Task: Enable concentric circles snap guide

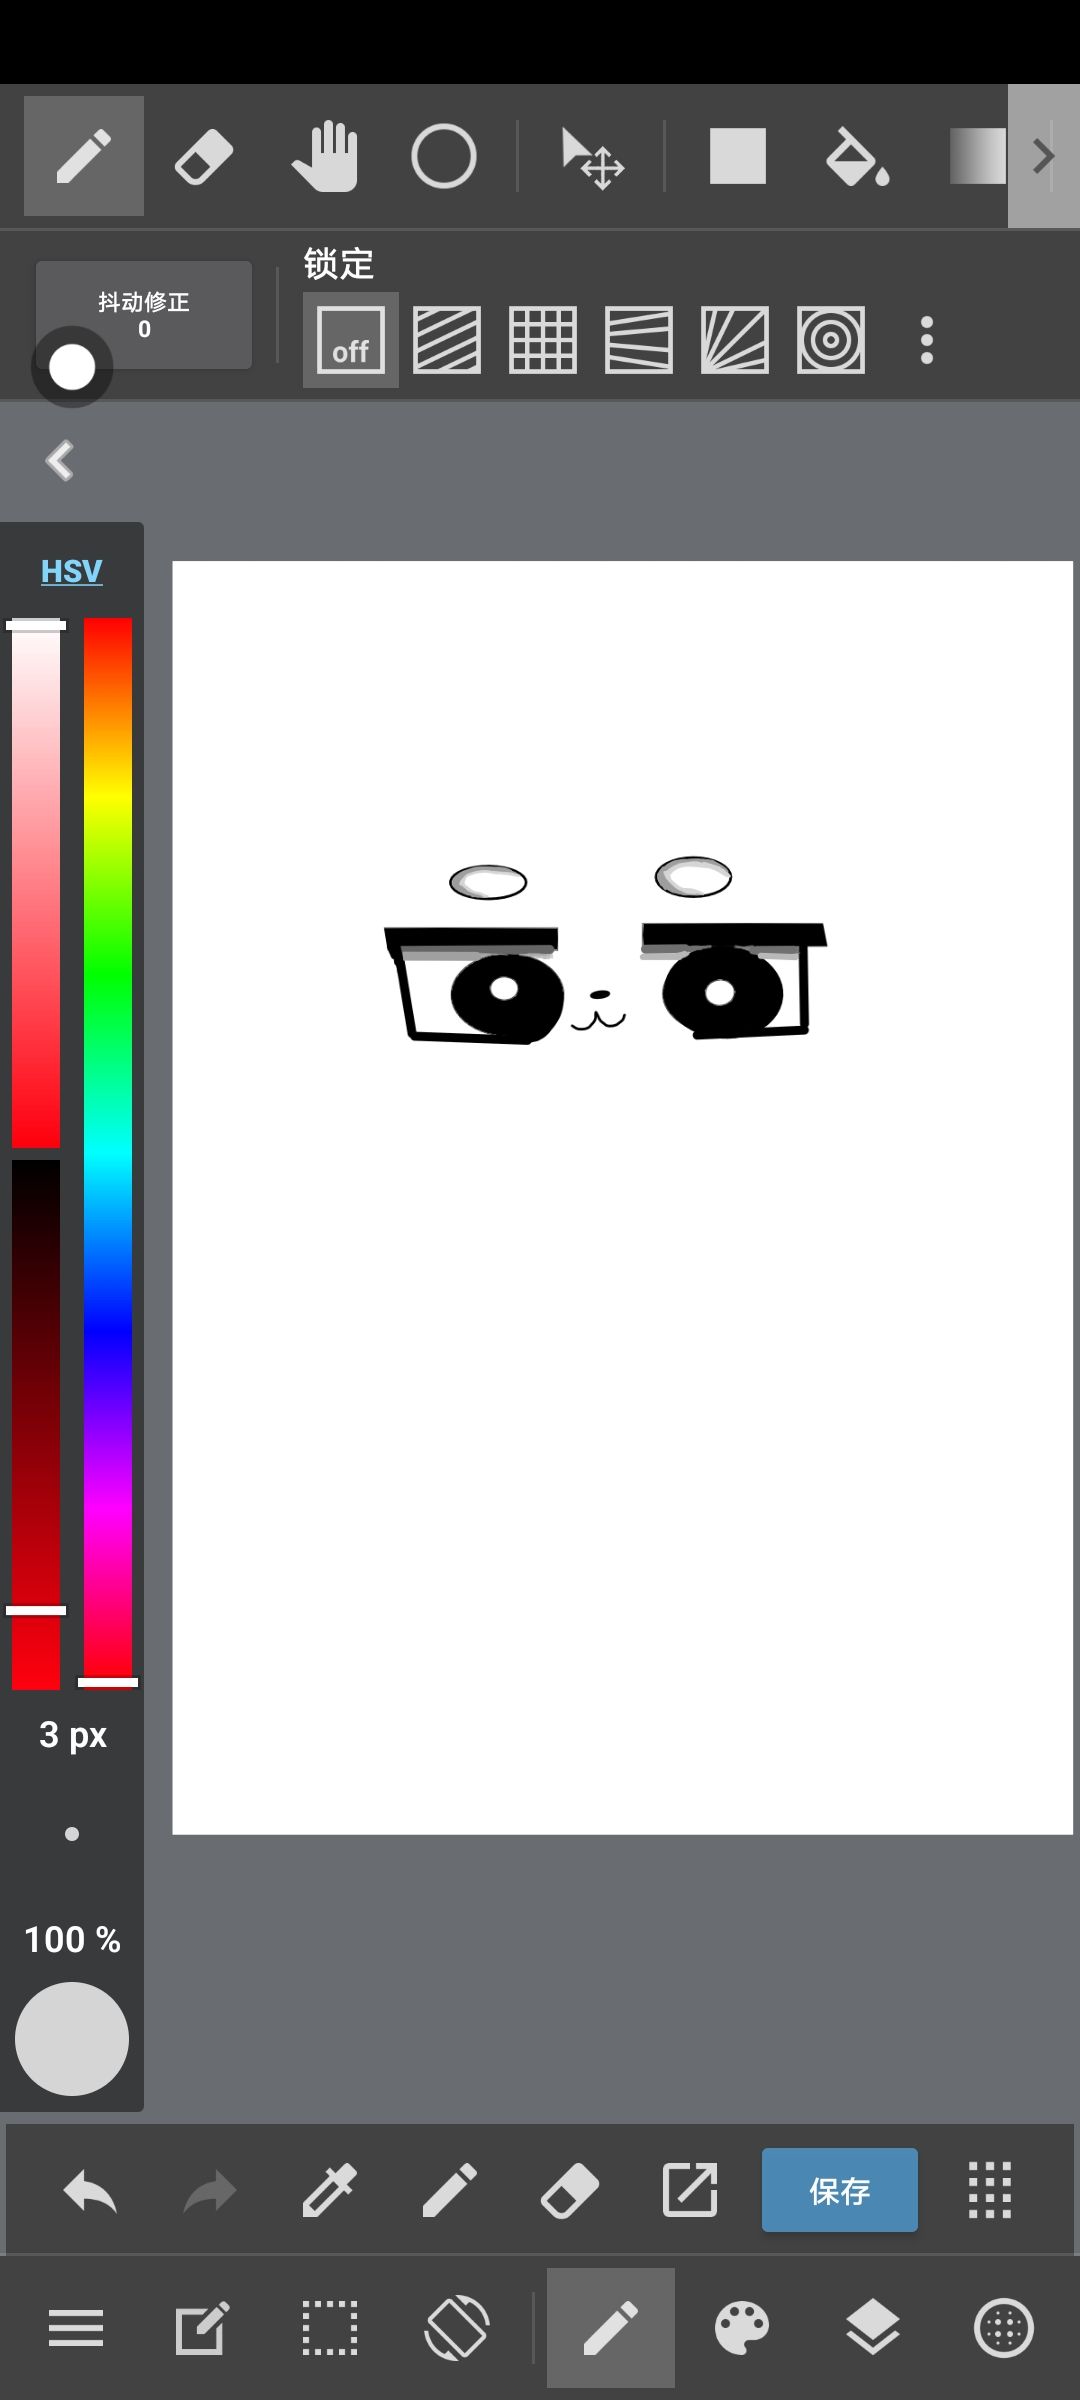Action: [x=831, y=340]
